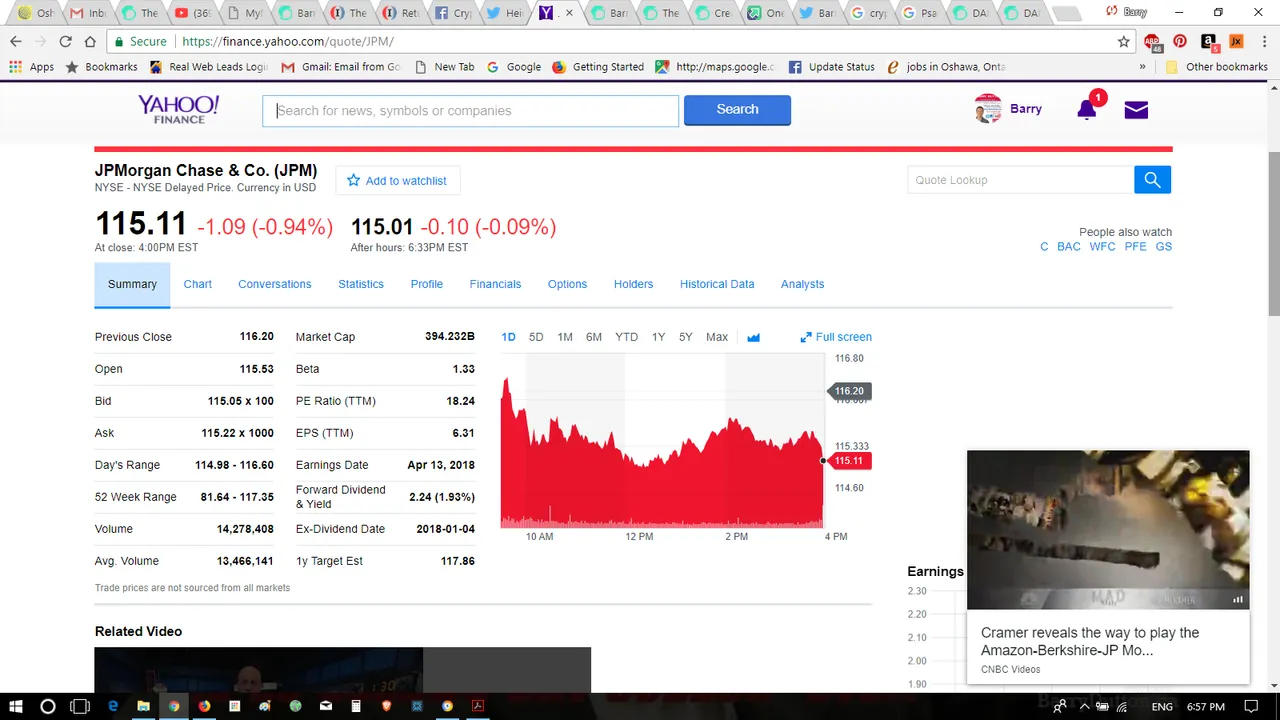Open Microsoft Edge from the taskbar
1280x720 pixels.
(113, 706)
